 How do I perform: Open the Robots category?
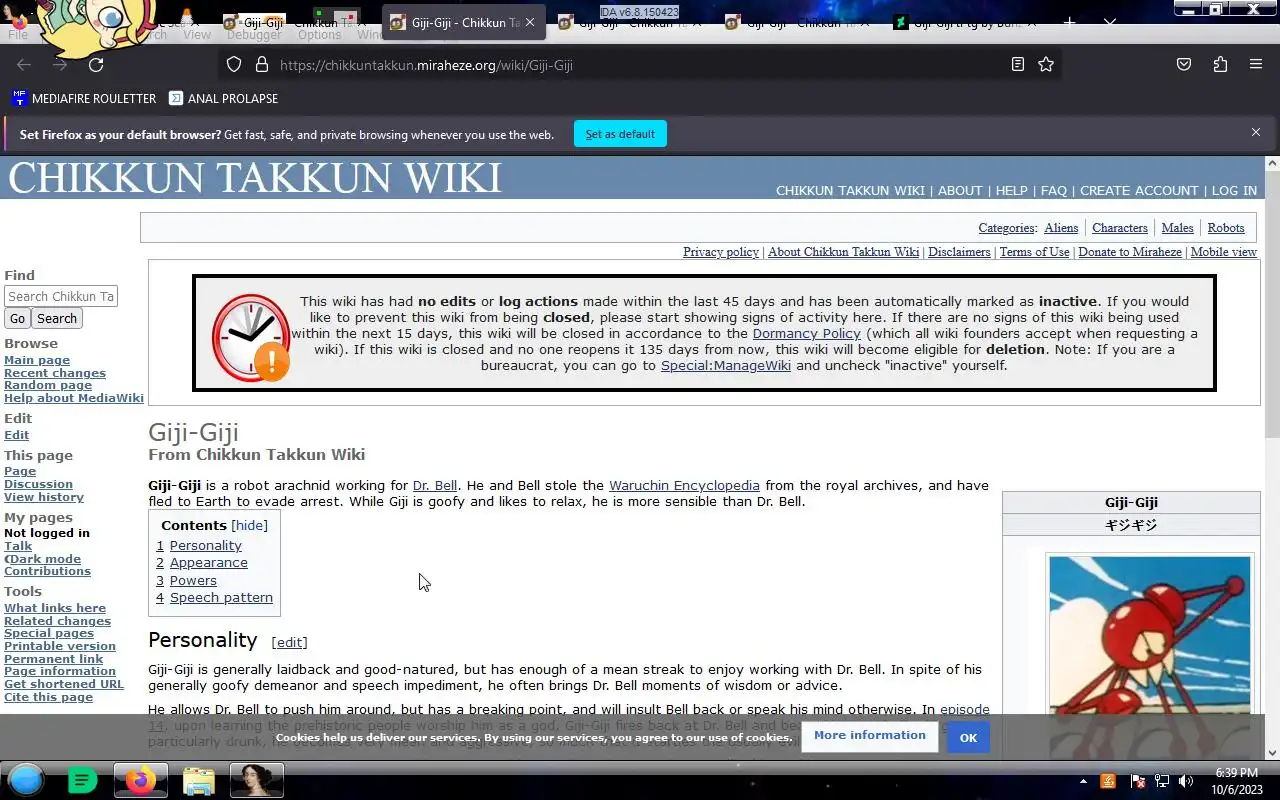click(x=1226, y=228)
